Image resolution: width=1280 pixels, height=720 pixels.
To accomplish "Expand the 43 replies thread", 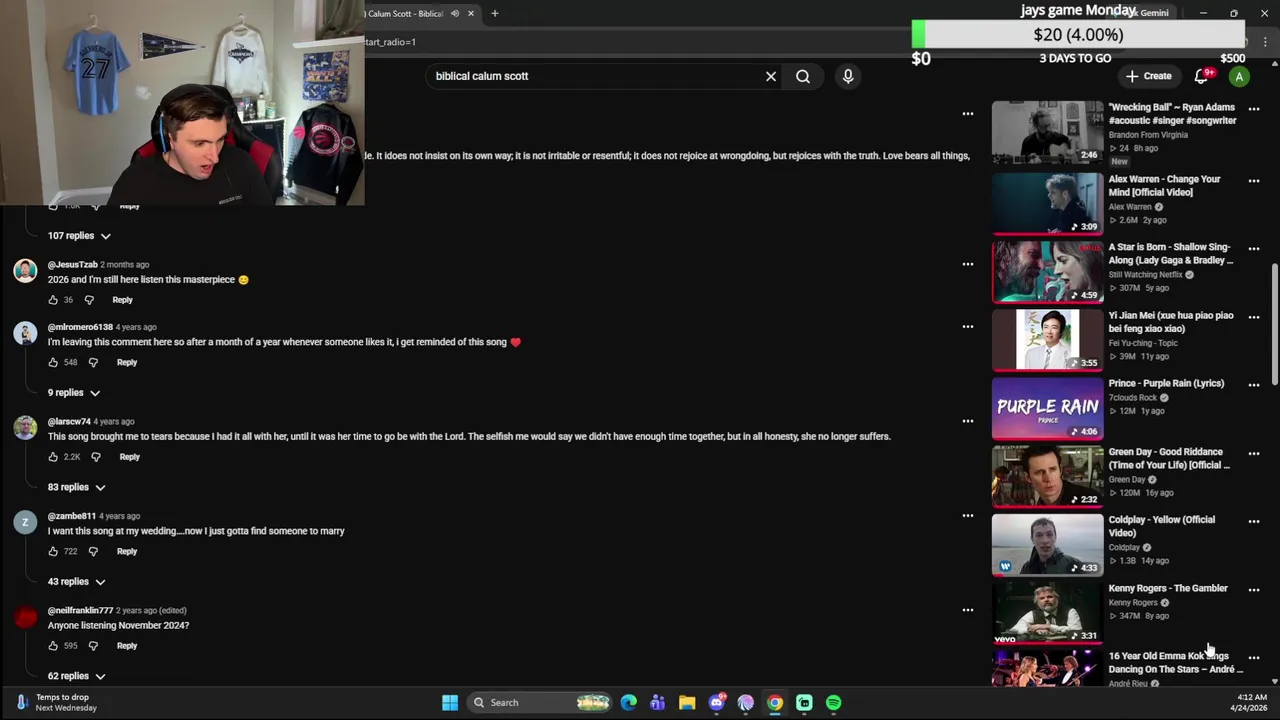I will pyautogui.click(x=77, y=581).
